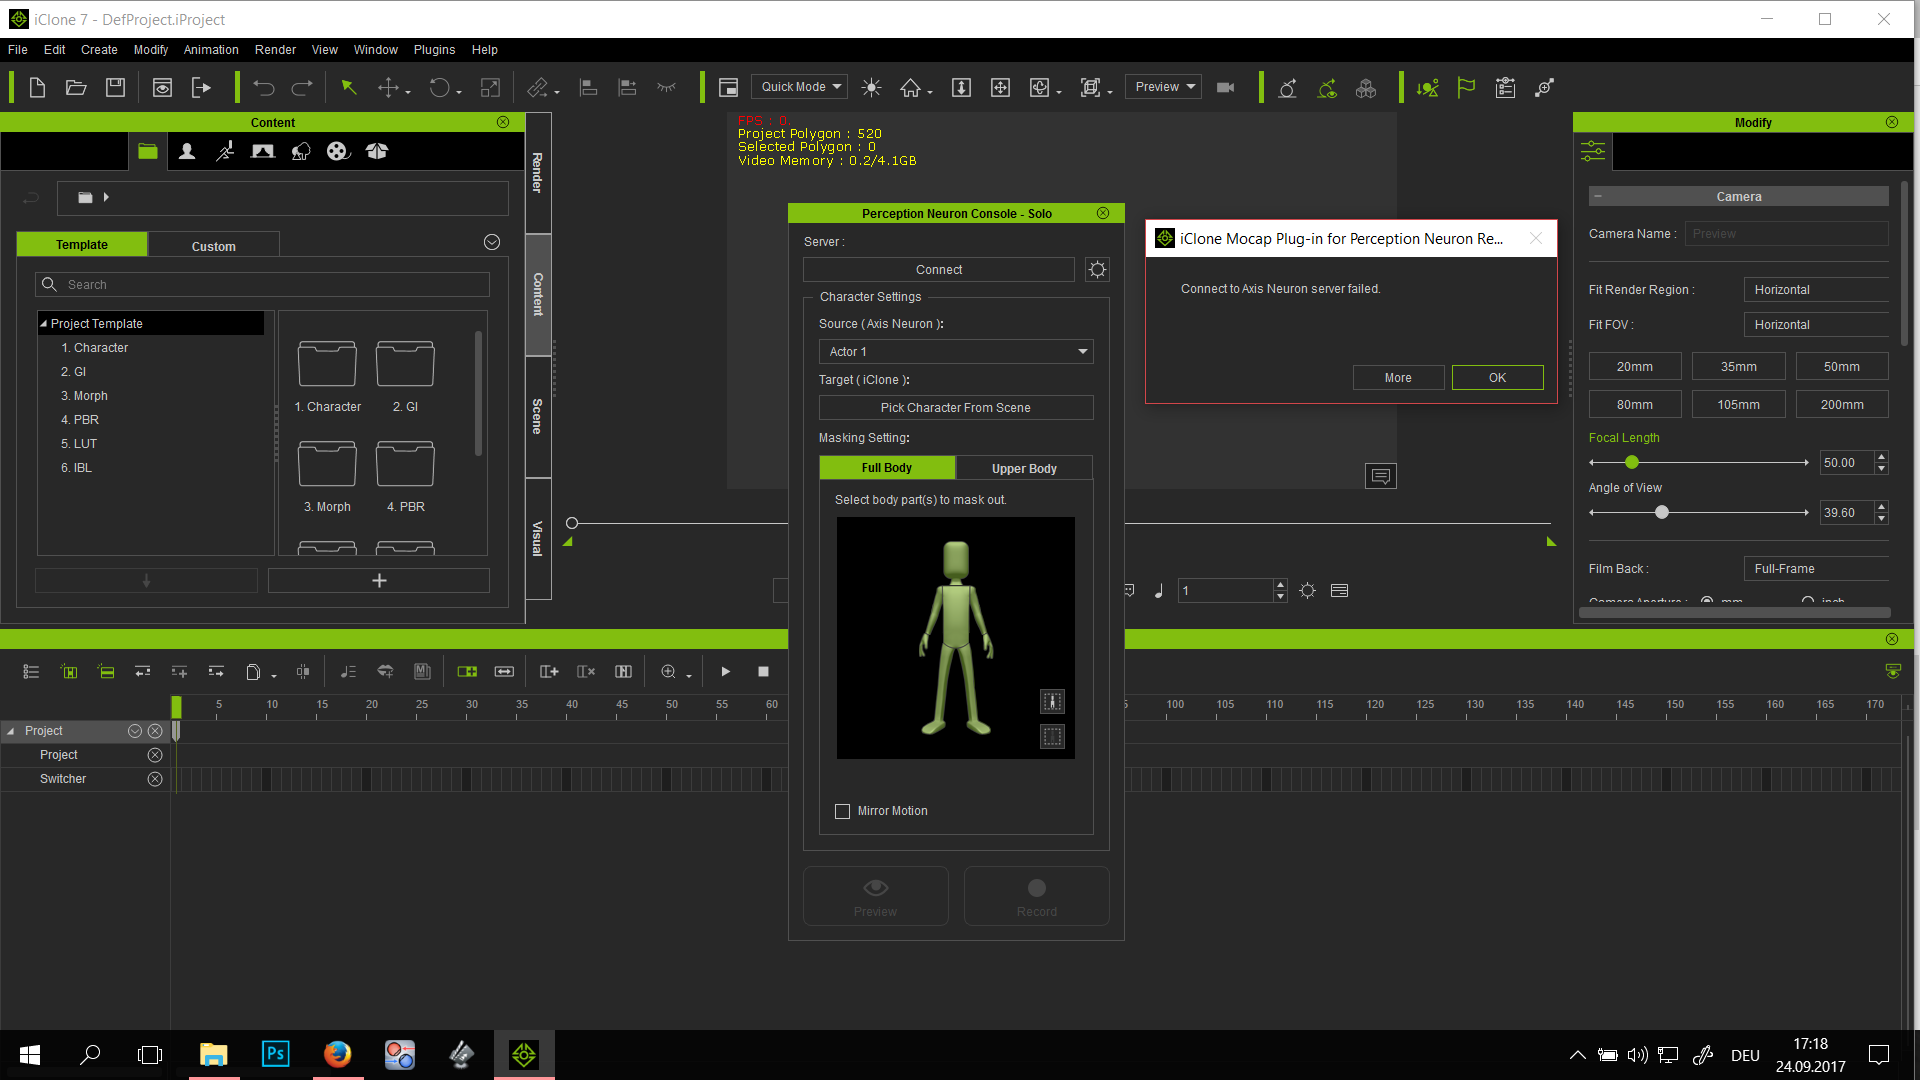The height and width of the screenshot is (1080, 1920).
Task: Select Upper Body masking tab
Action: click(x=1025, y=467)
